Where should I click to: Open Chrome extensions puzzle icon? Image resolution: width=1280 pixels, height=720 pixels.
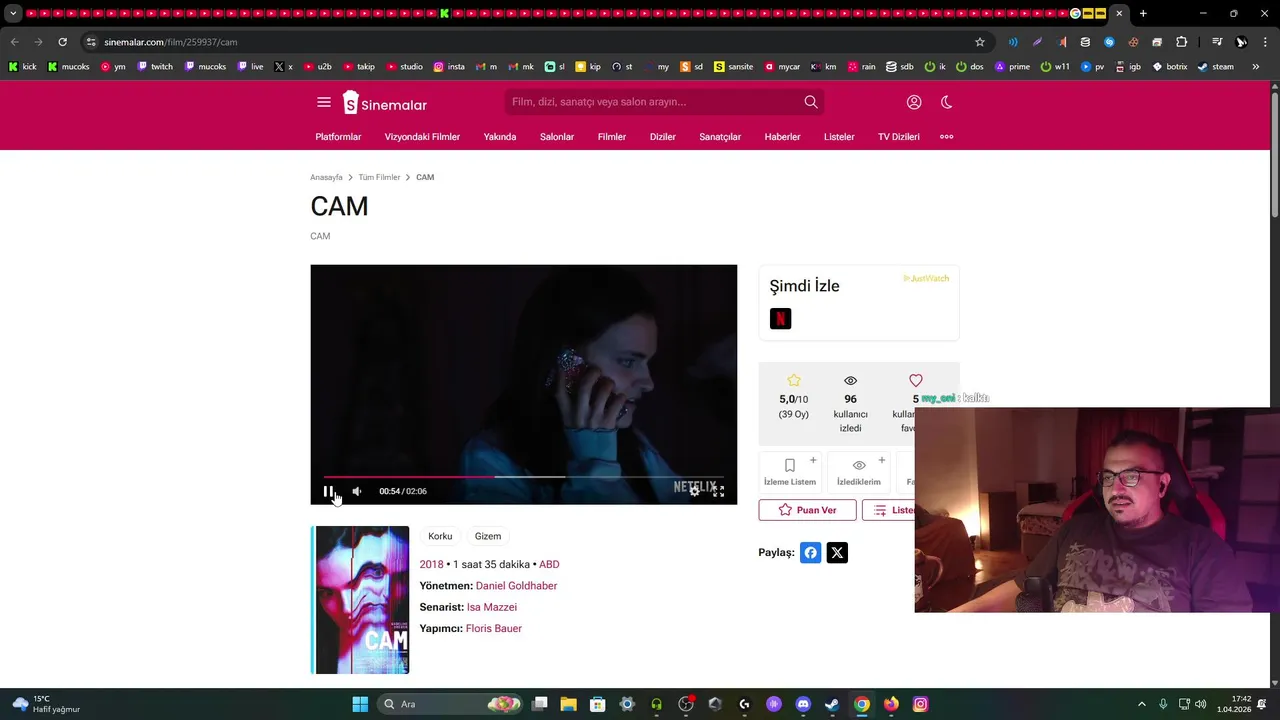(x=1182, y=42)
